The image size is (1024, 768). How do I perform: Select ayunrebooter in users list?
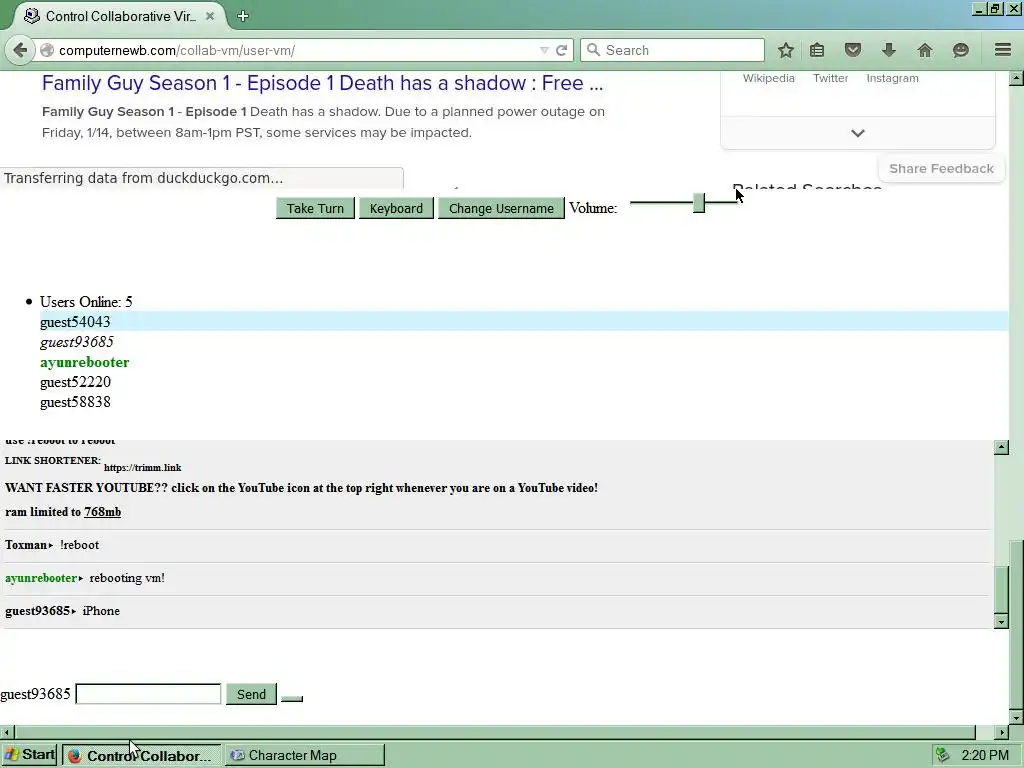click(x=84, y=362)
